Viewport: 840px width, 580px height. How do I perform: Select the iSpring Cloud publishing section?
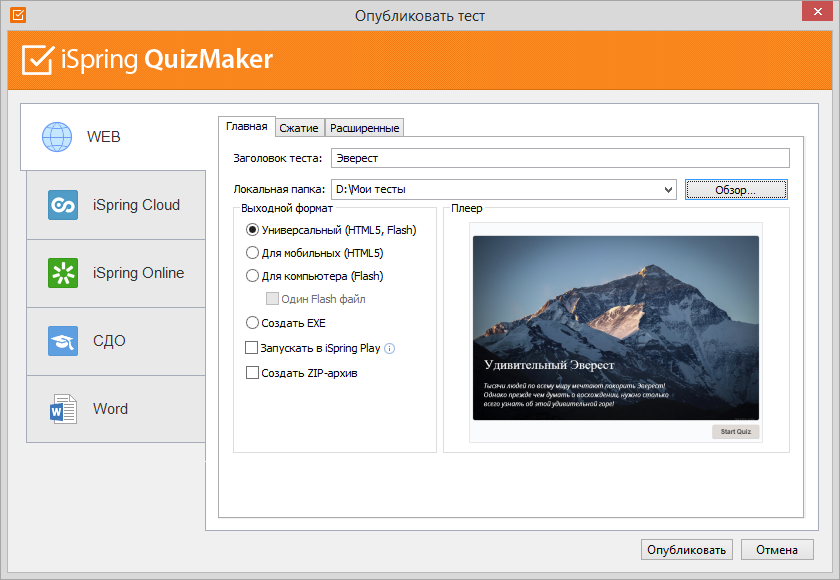click(116, 205)
